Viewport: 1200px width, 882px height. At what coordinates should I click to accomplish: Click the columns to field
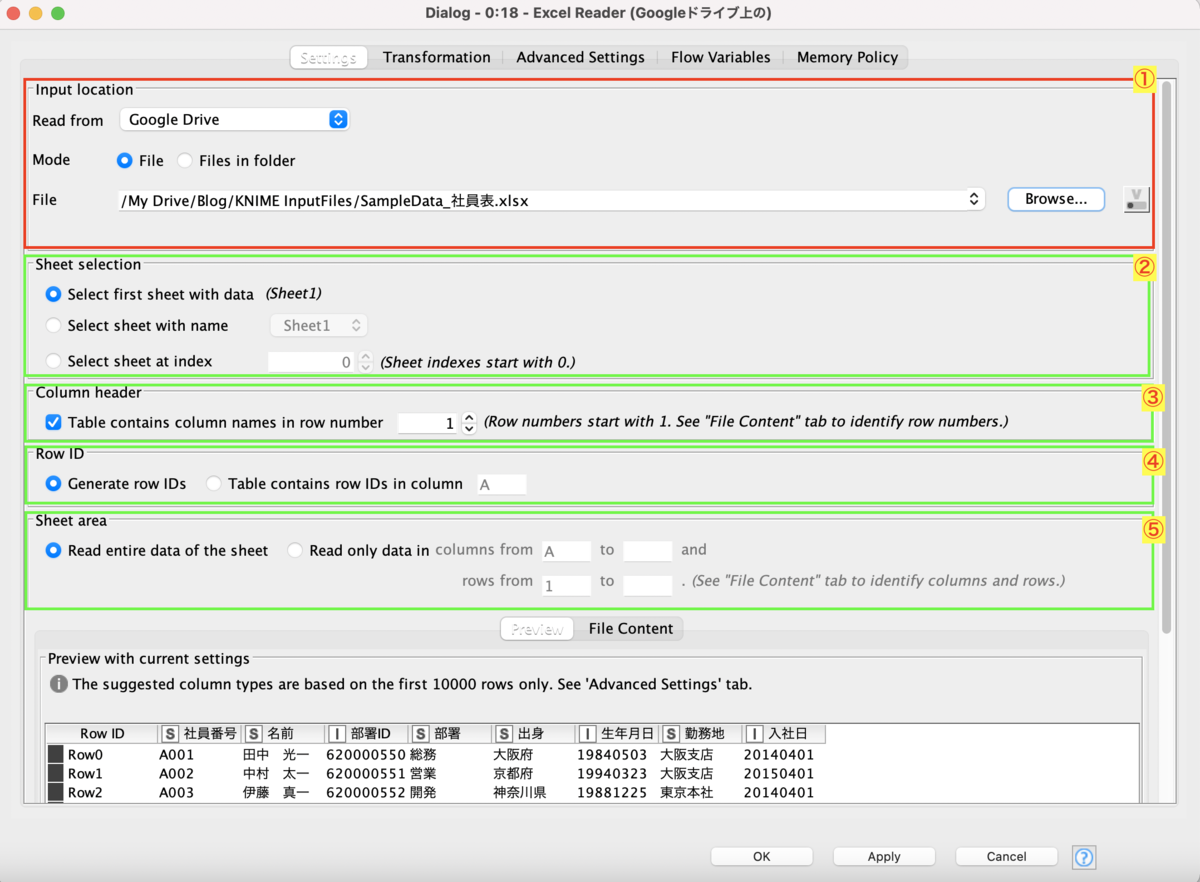click(x=648, y=550)
